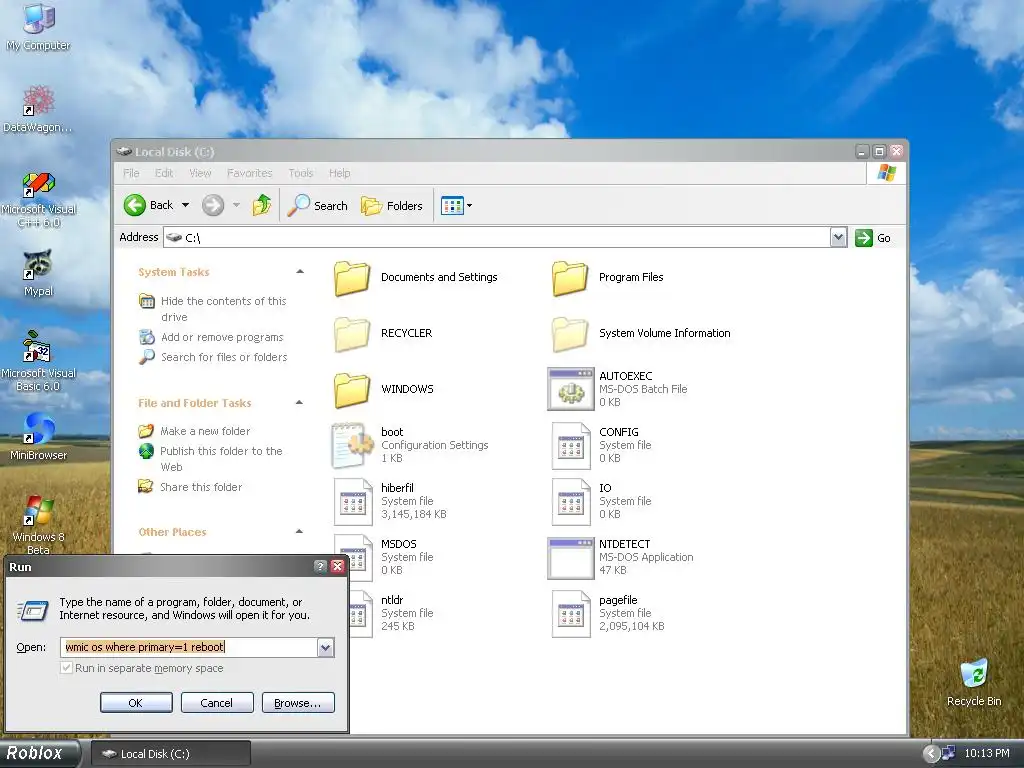
Task: Click the network computers tray icon
Action: pyautogui.click(x=948, y=754)
